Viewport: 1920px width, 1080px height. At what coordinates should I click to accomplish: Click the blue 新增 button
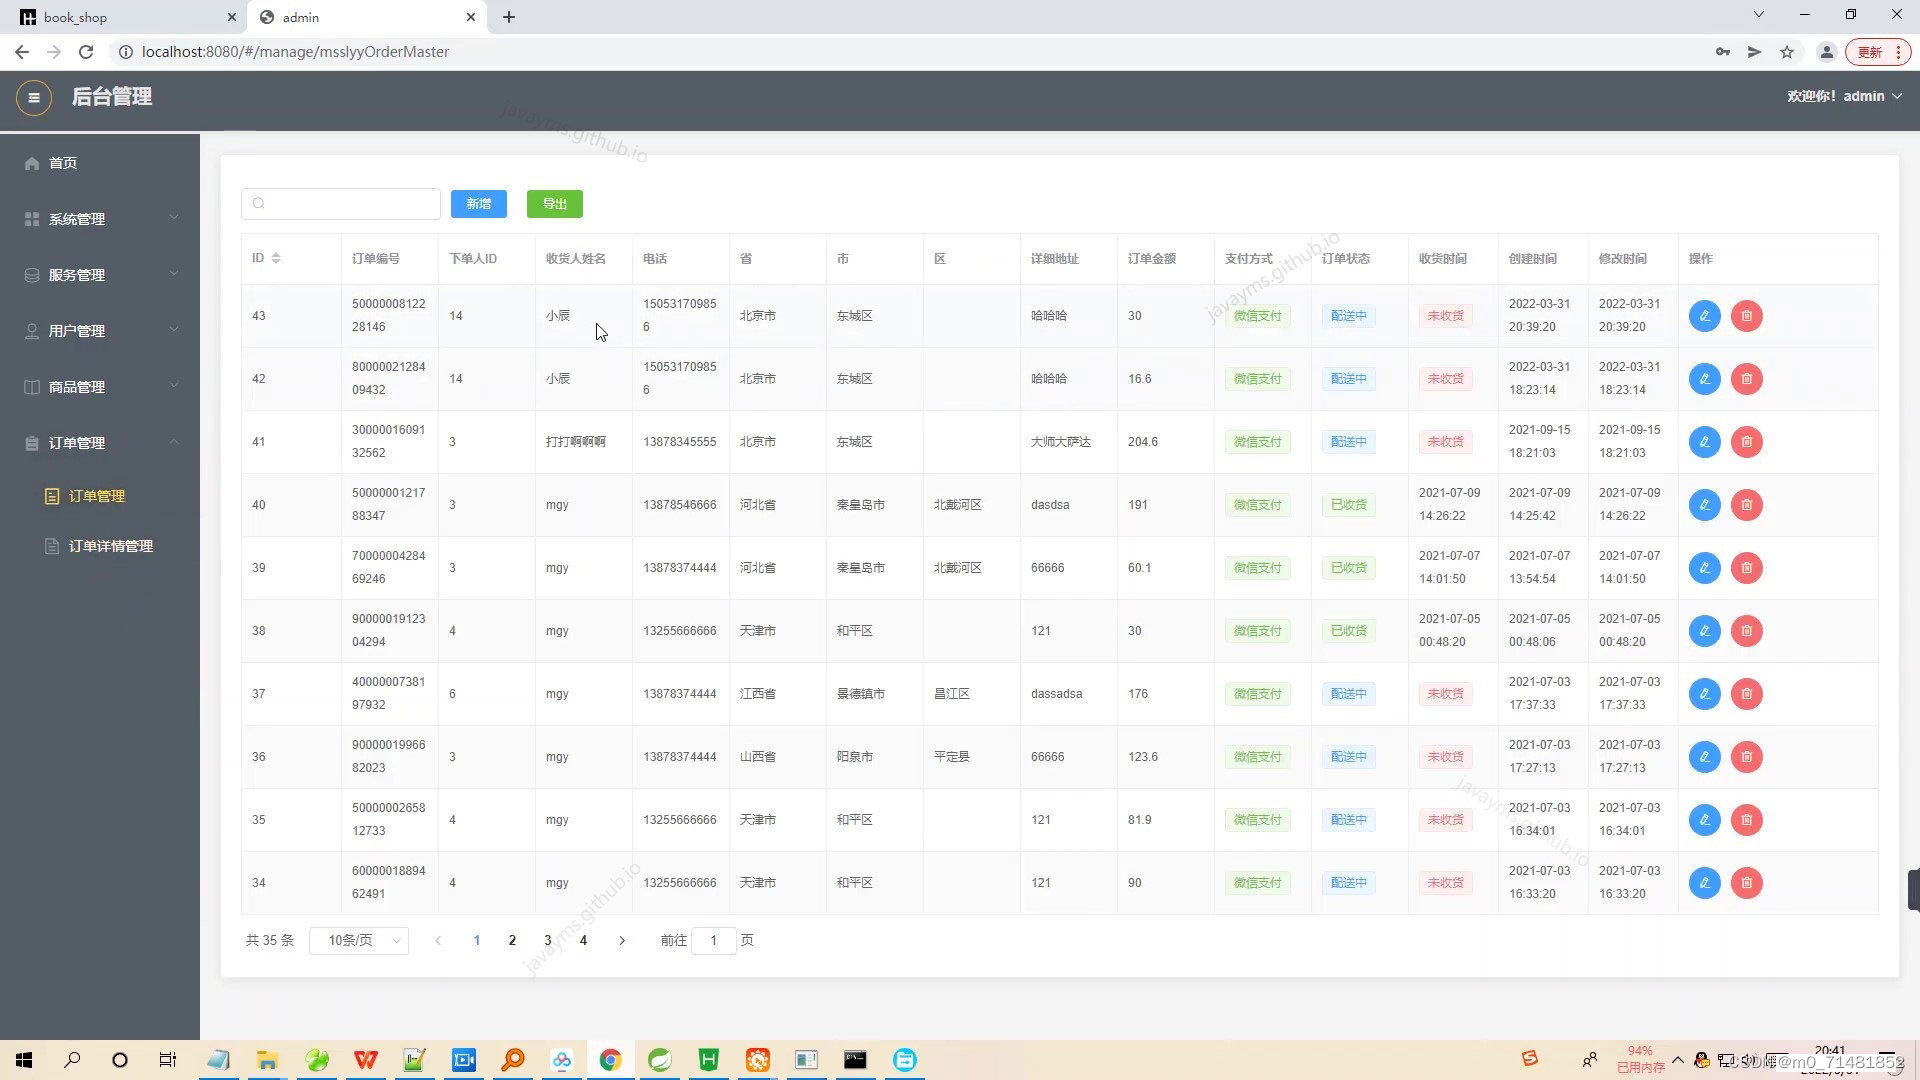478,204
